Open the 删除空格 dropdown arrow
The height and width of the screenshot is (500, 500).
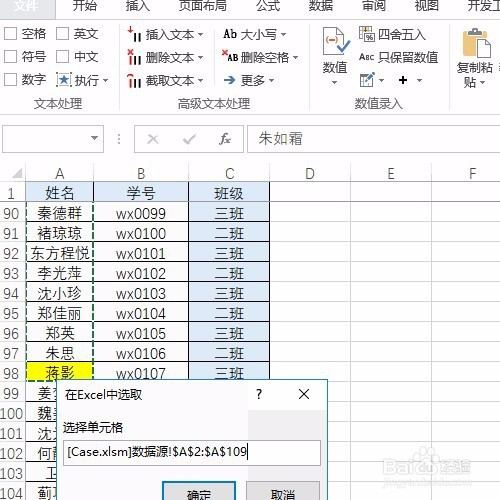click(x=295, y=57)
